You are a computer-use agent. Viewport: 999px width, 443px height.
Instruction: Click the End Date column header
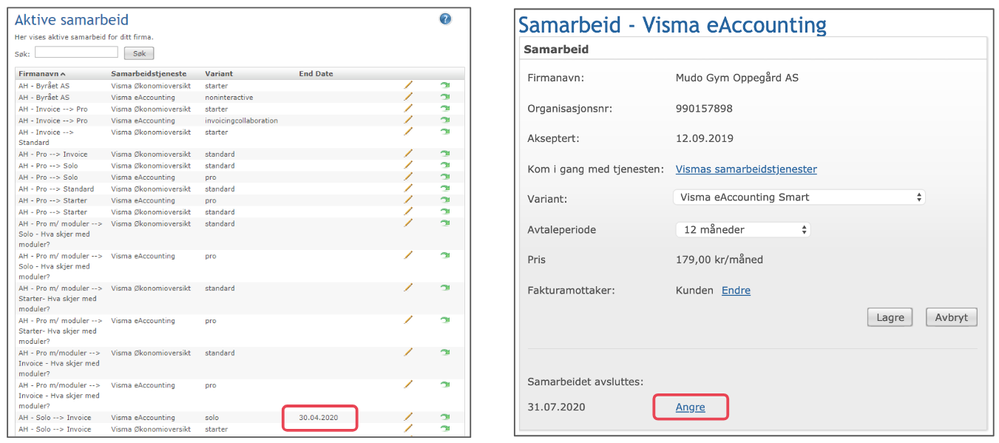(x=316, y=73)
